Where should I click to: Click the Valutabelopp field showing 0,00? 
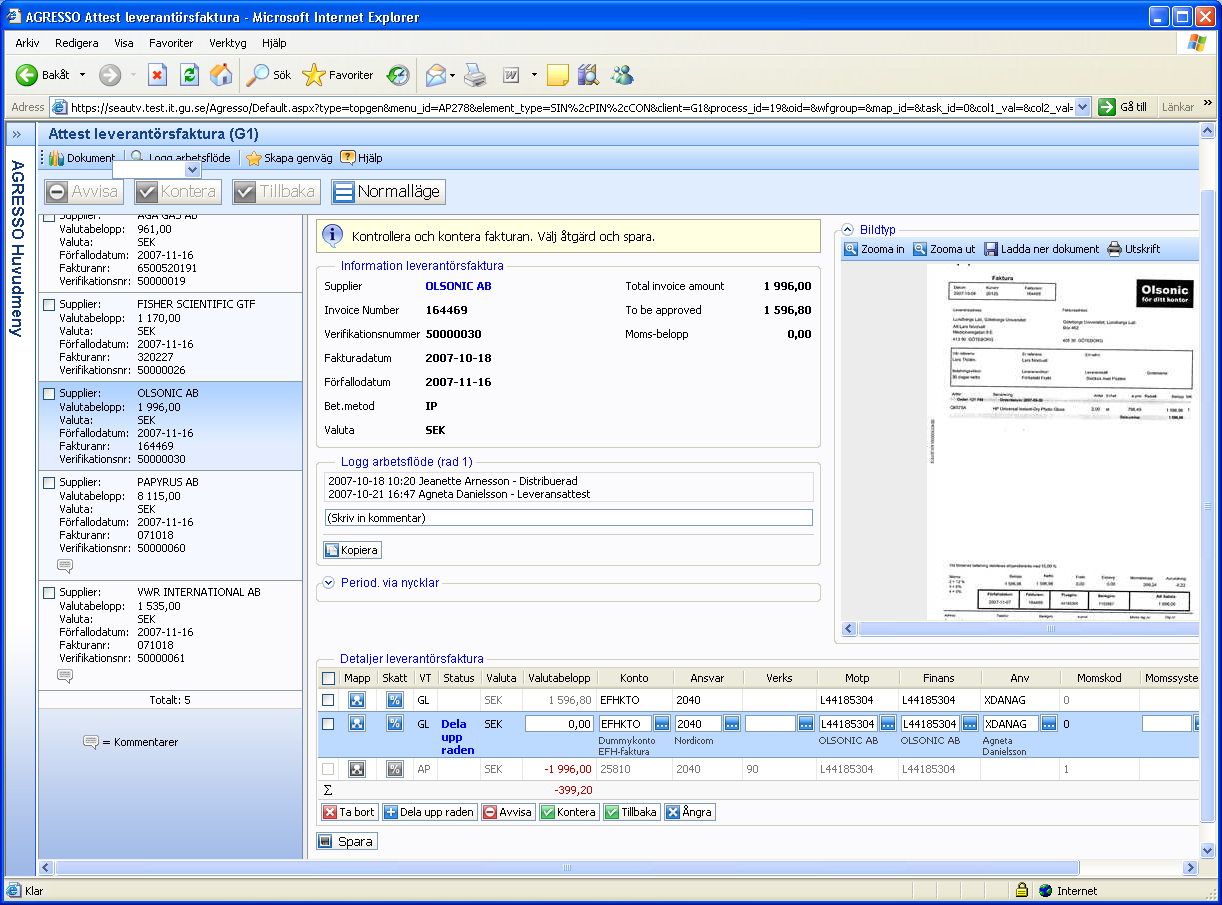(559, 724)
